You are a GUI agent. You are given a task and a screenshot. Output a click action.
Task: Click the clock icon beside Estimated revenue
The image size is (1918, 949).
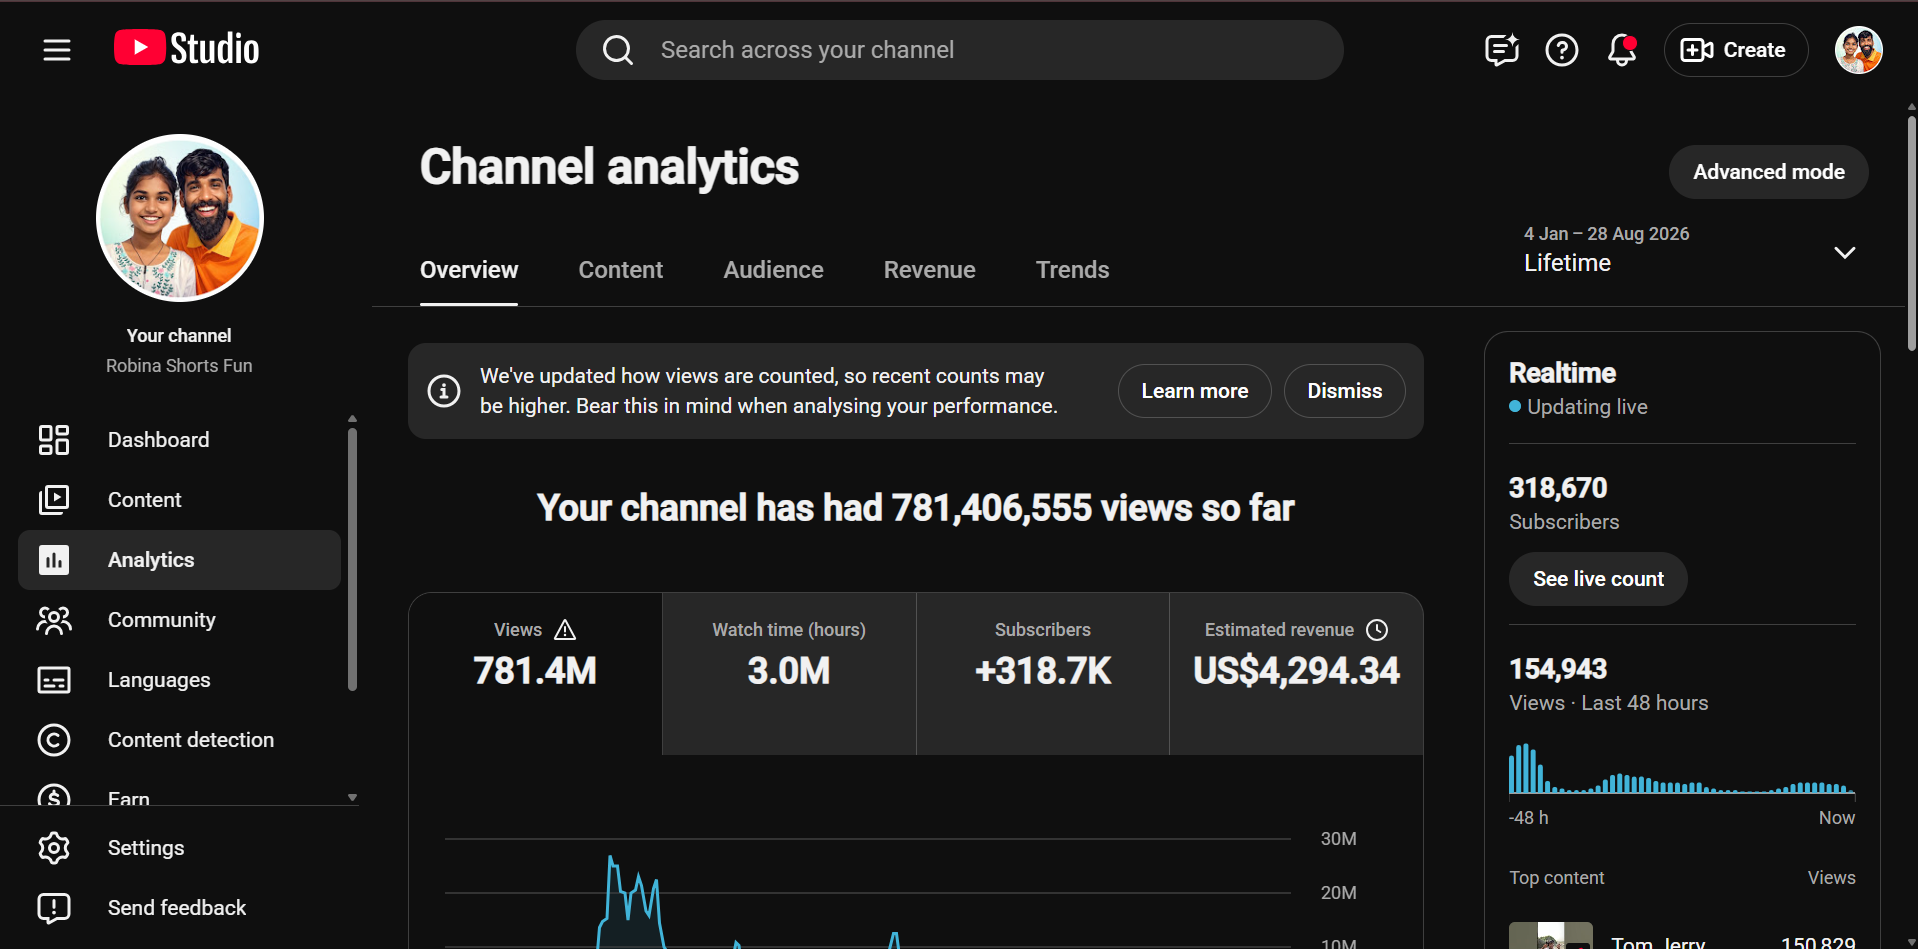[1377, 630]
